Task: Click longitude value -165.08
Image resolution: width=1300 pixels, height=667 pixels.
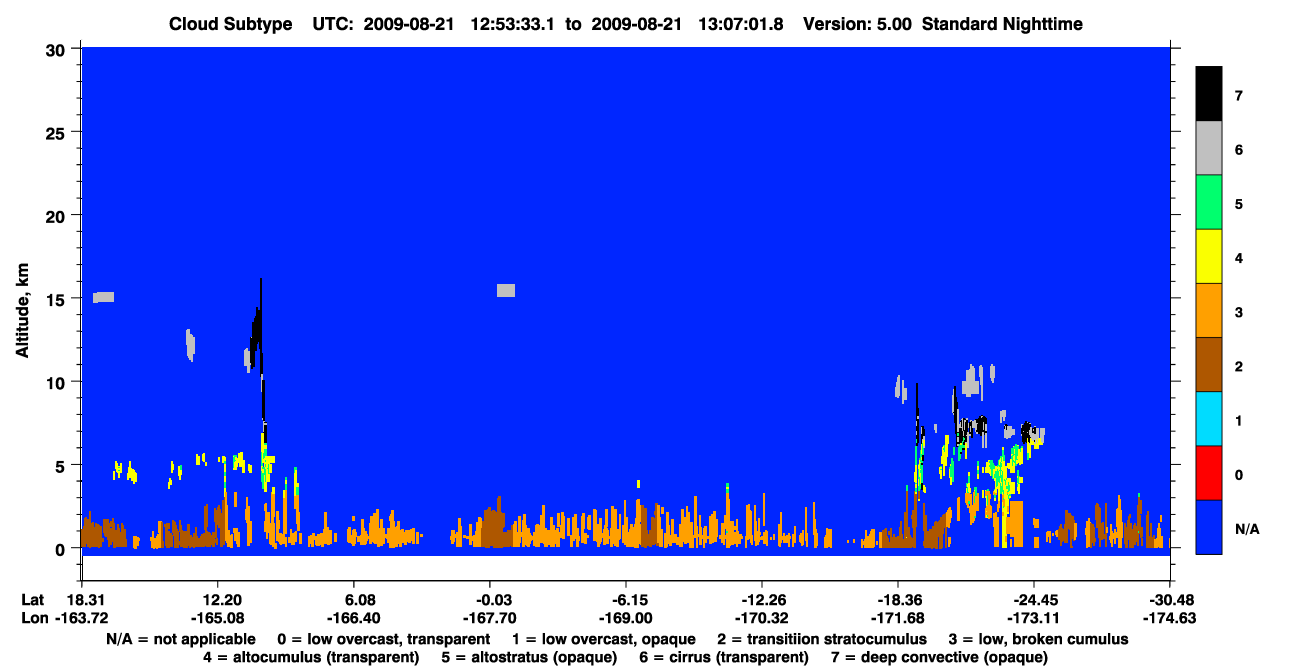Action: 217,618
